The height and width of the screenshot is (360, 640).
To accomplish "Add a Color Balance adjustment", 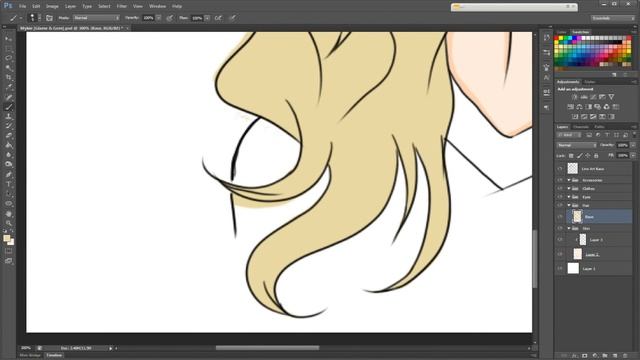I will [579, 107].
